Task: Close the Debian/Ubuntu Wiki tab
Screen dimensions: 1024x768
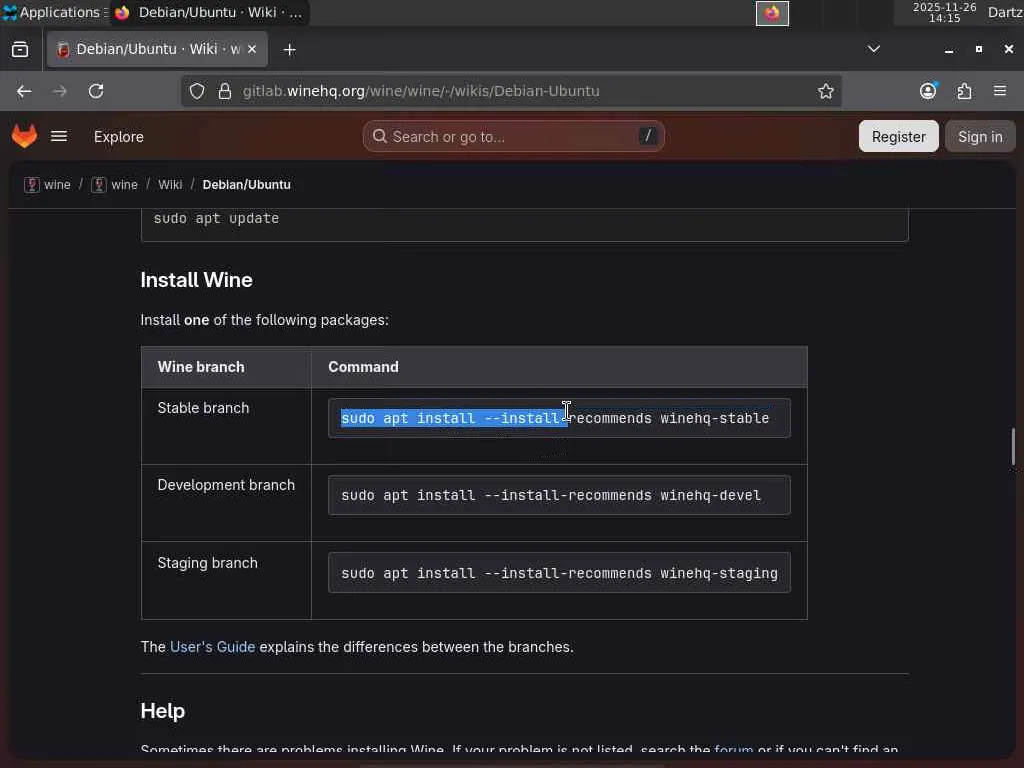Action: (252, 49)
